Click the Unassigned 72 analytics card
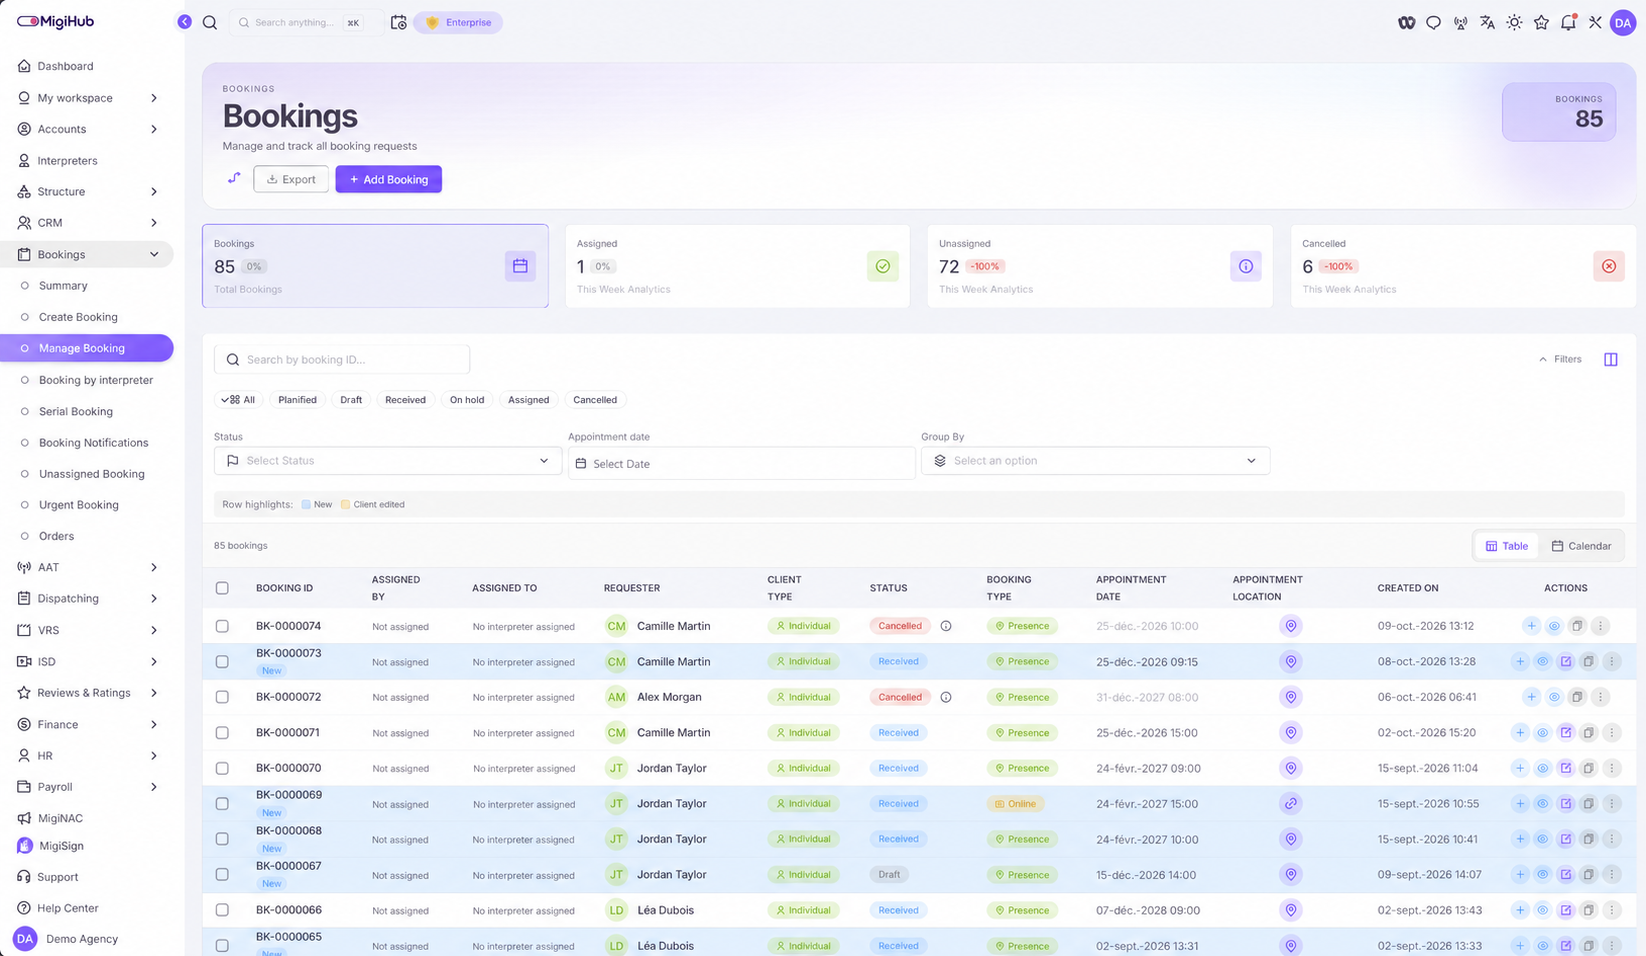This screenshot has height=956, width=1646. click(1100, 266)
